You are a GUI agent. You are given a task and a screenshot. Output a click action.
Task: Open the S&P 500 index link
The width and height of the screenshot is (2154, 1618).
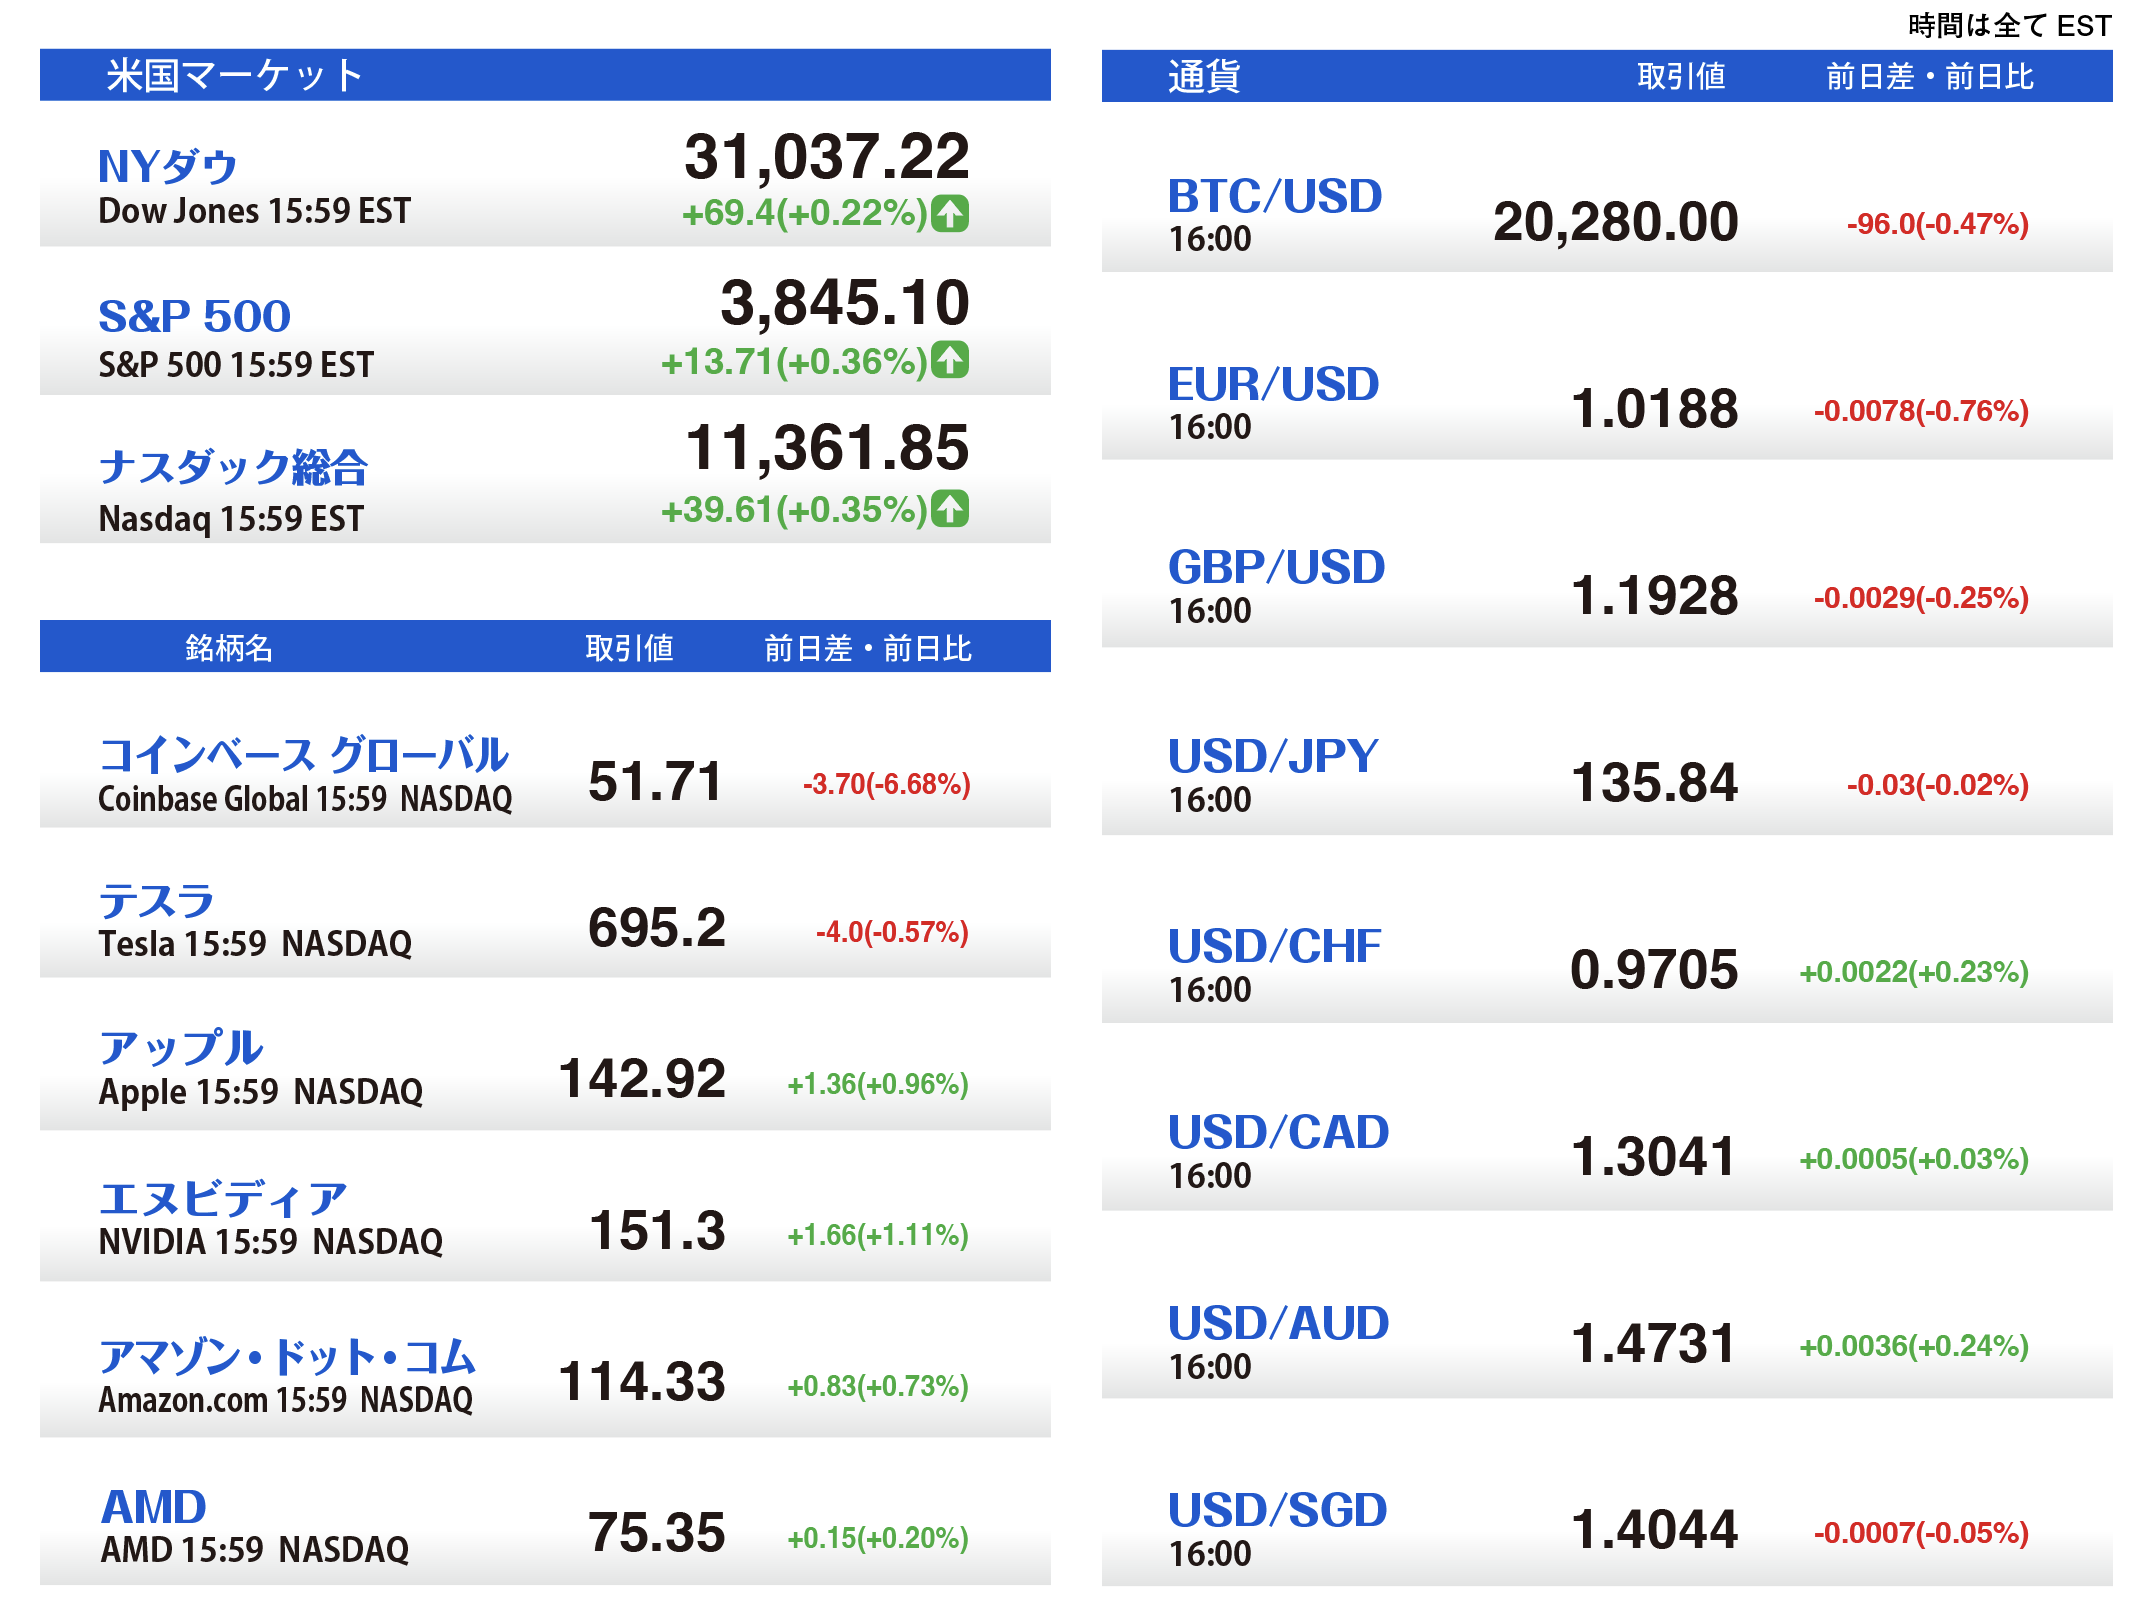pyautogui.click(x=194, y=316)
